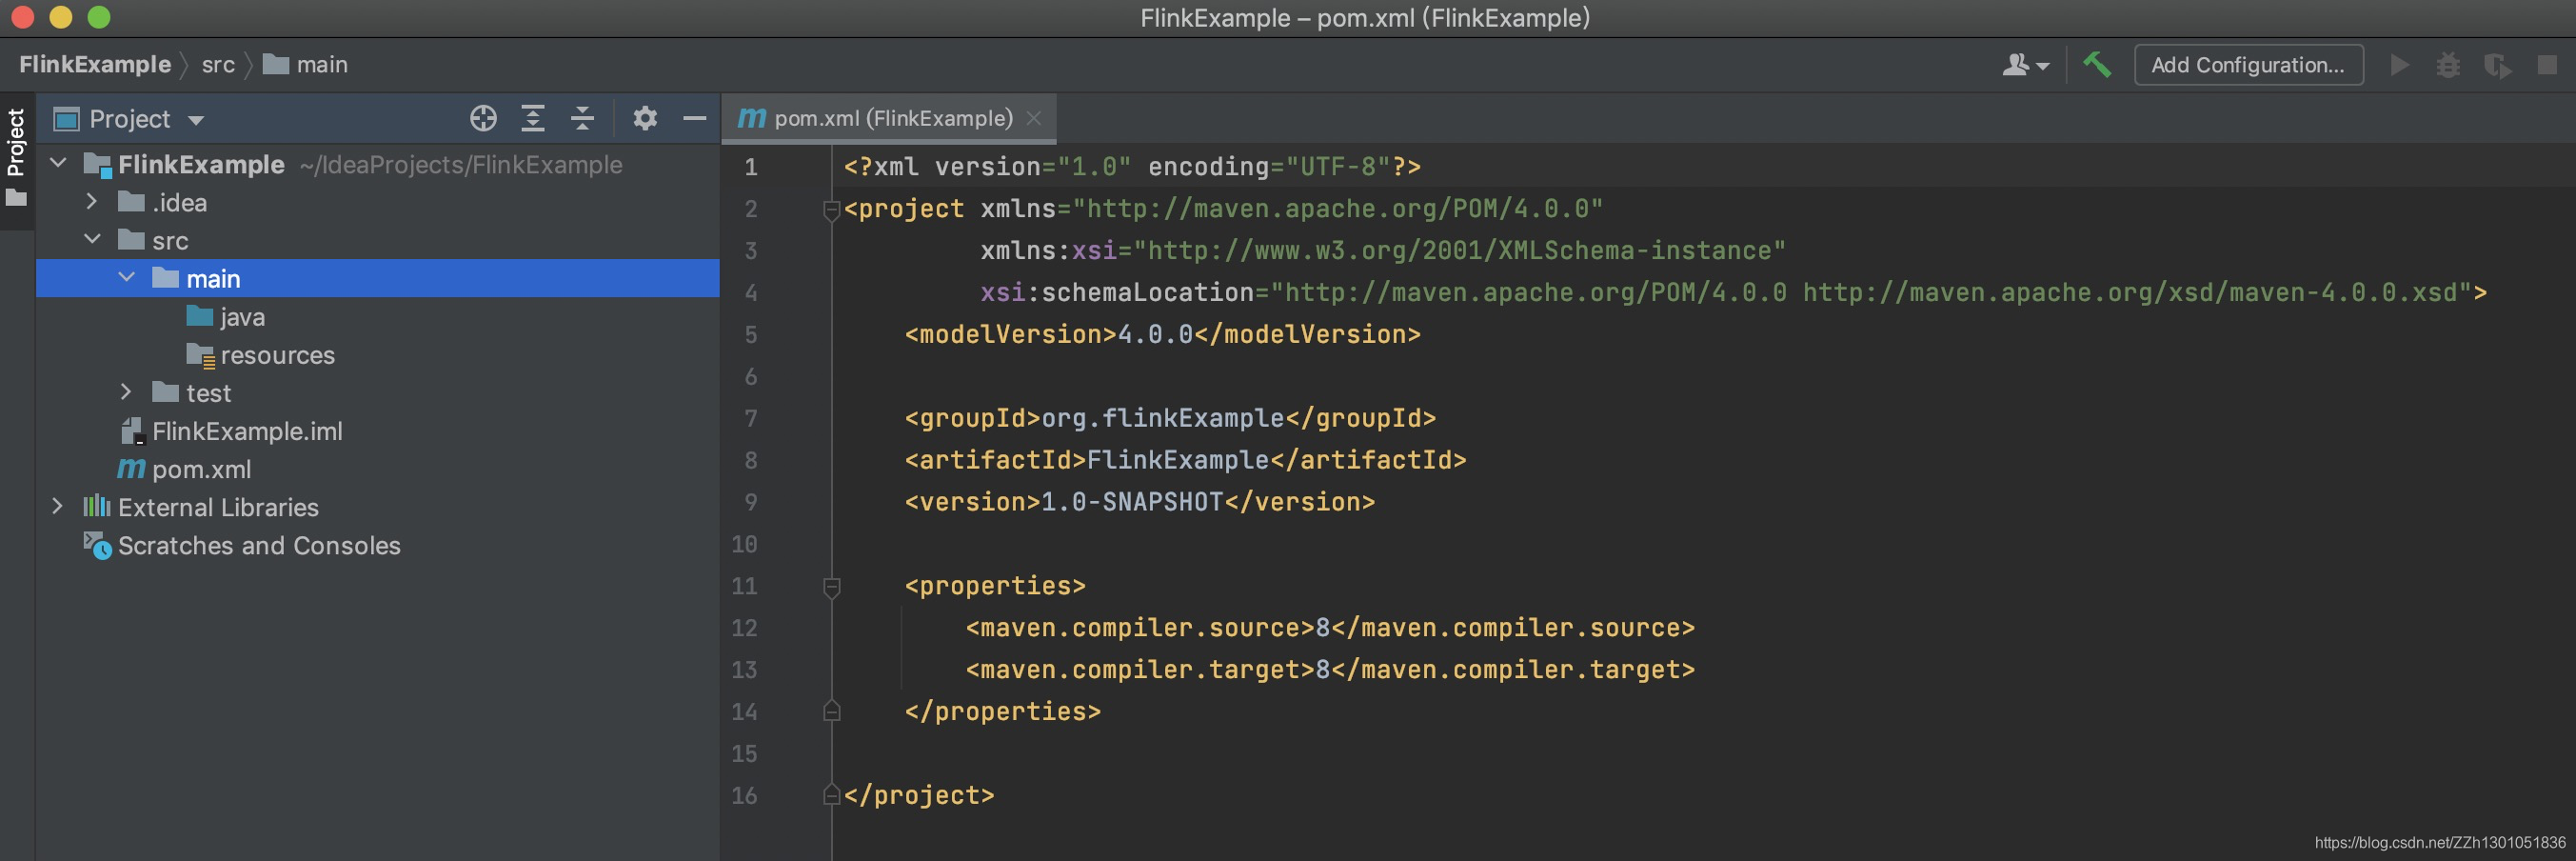Click the maven.compiler.target line
The height and width of the screenshot is (861, 2576).
1330,670
